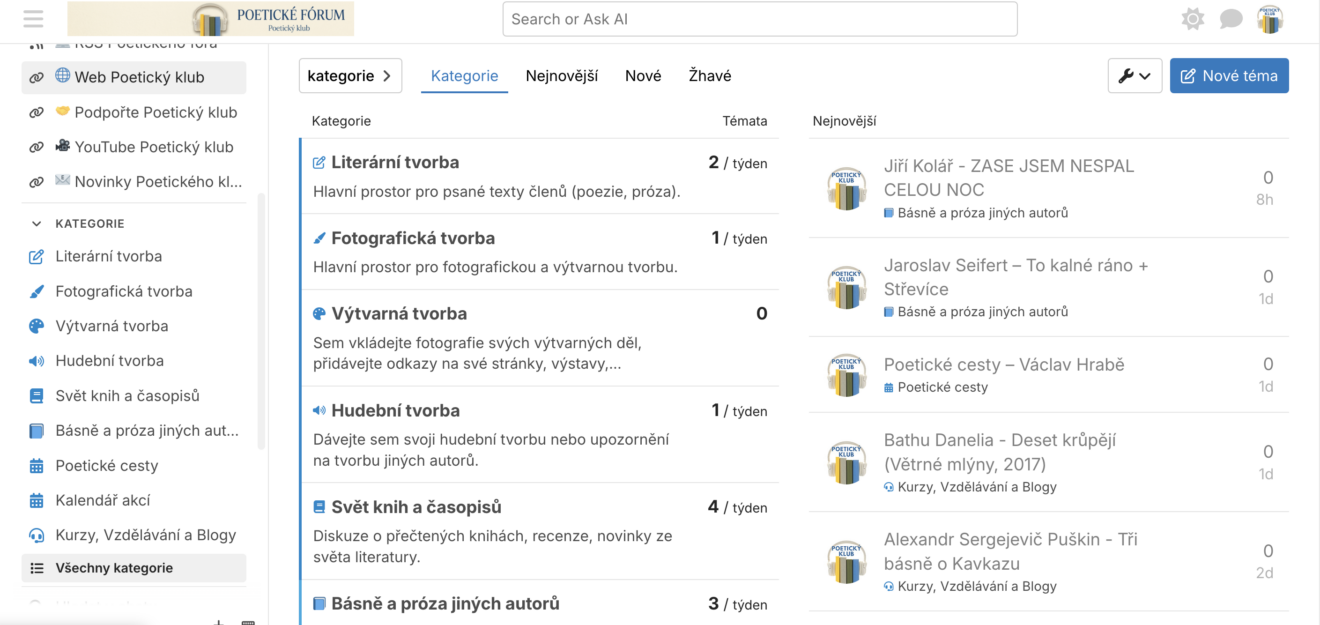Open Hudební tvorba category heading
Screen dimensions: 1320x625
click(395, 410)
